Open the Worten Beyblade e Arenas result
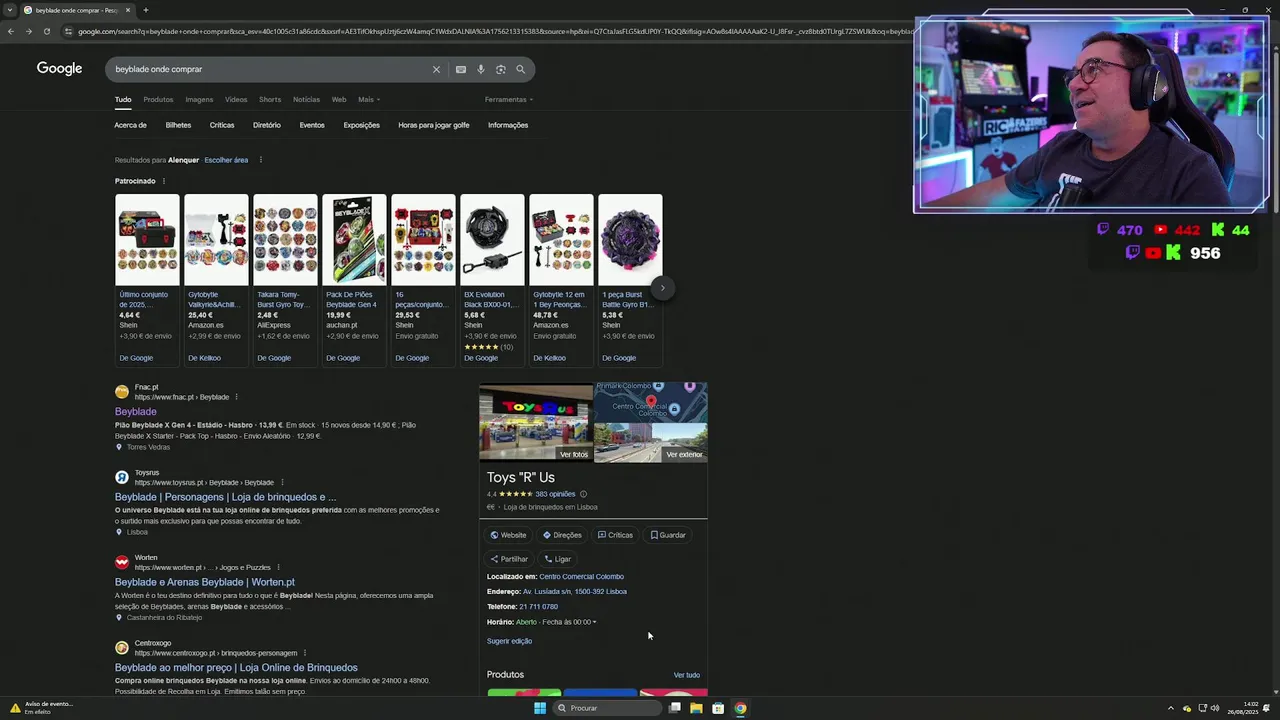 point(205,582)
